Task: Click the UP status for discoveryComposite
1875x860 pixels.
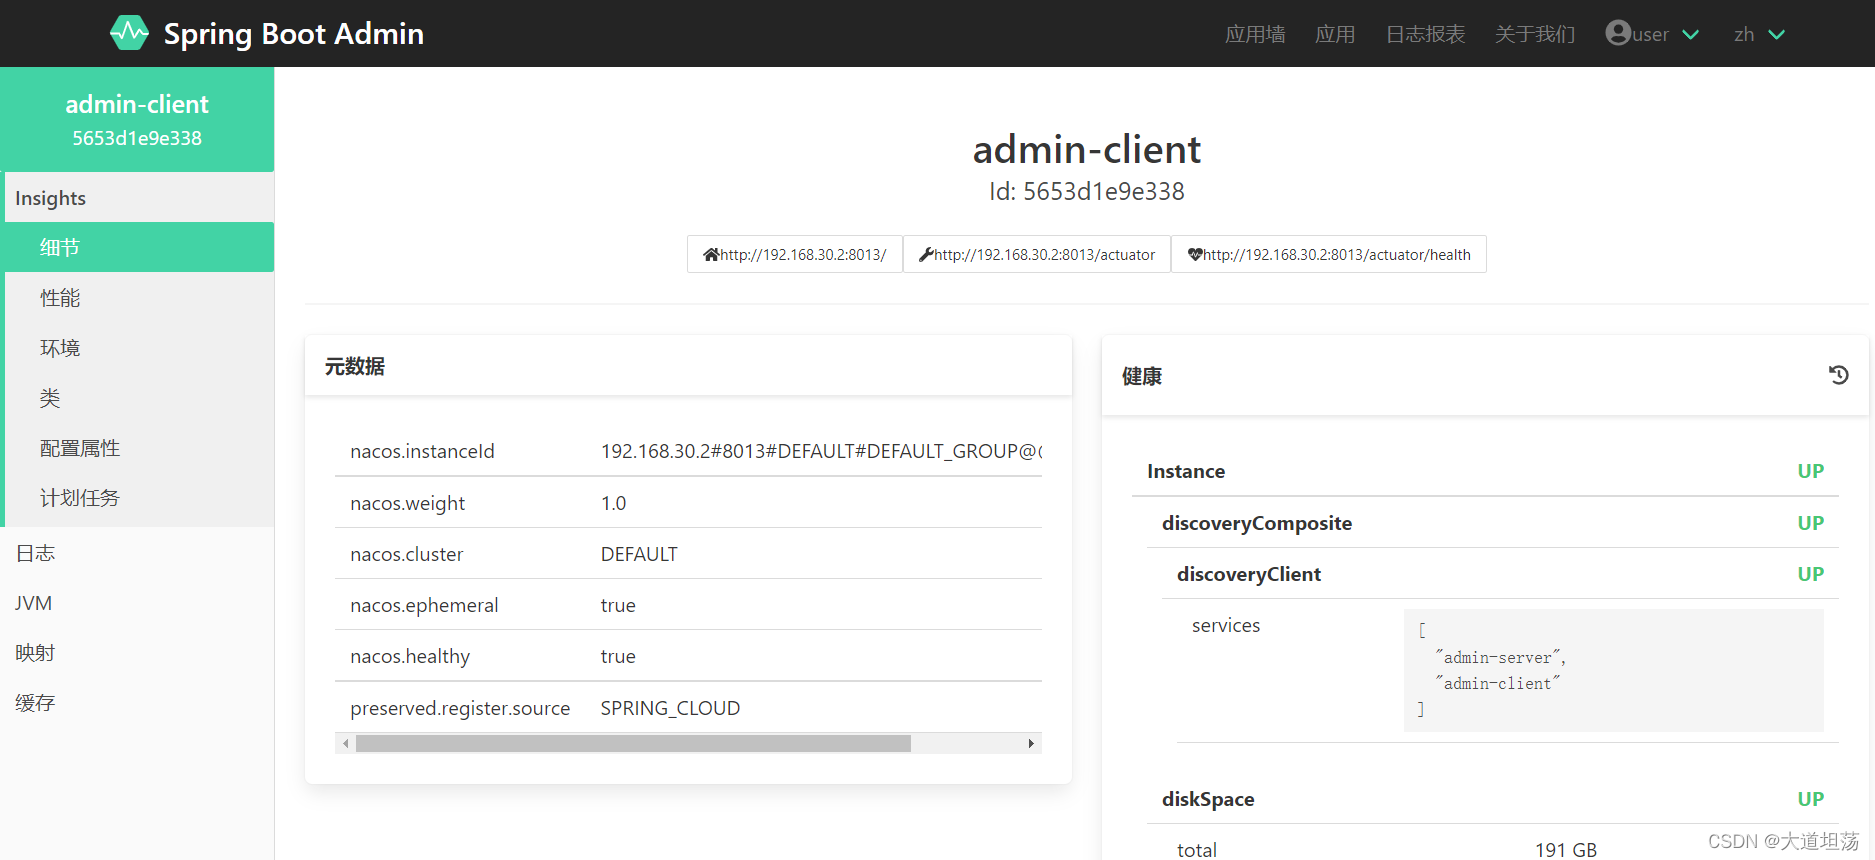Action: (1810, 523)
